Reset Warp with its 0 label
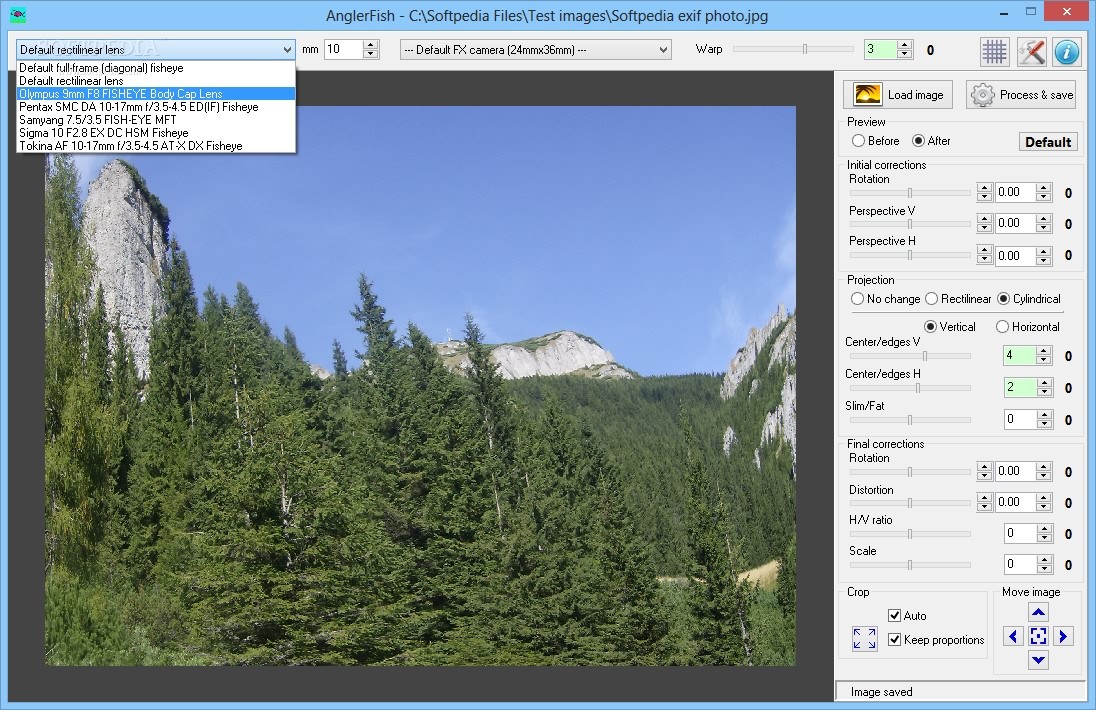This screenshot has width=1096, height=710. pyautogui.click(x=930, y=50)
